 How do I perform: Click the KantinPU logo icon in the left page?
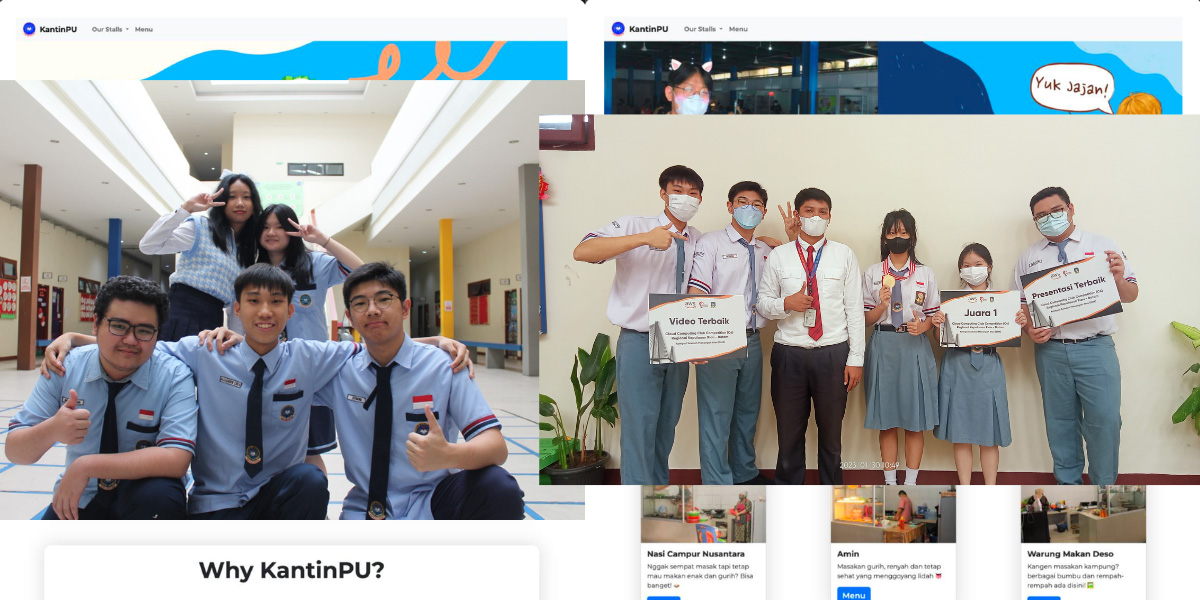(29, 29)
